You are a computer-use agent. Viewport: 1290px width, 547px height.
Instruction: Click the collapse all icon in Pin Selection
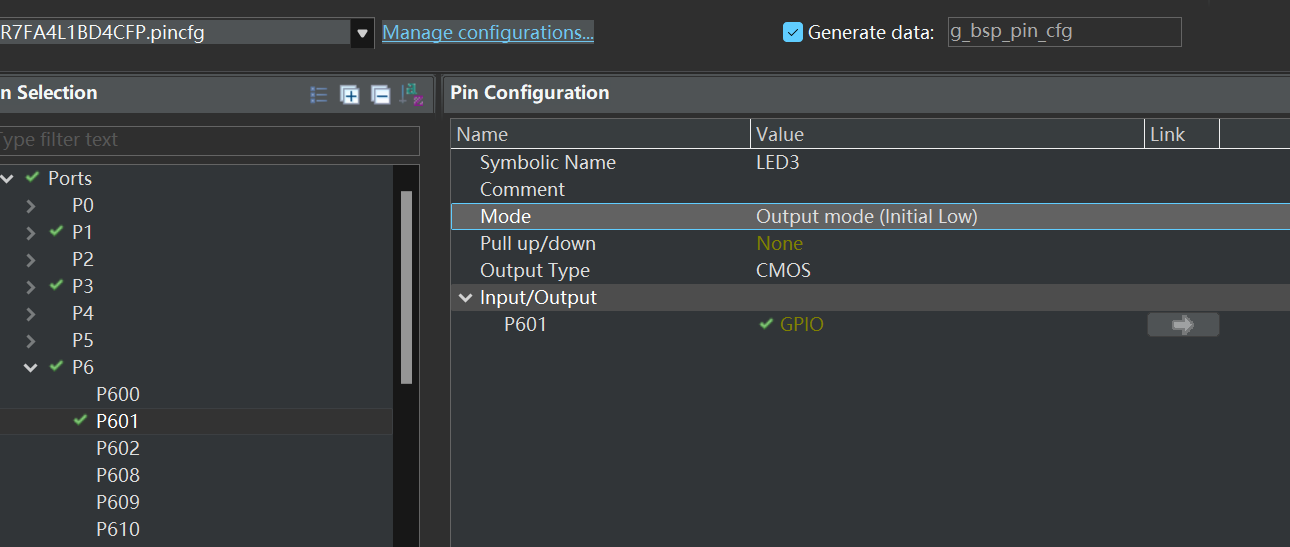(x=380, y=94)
